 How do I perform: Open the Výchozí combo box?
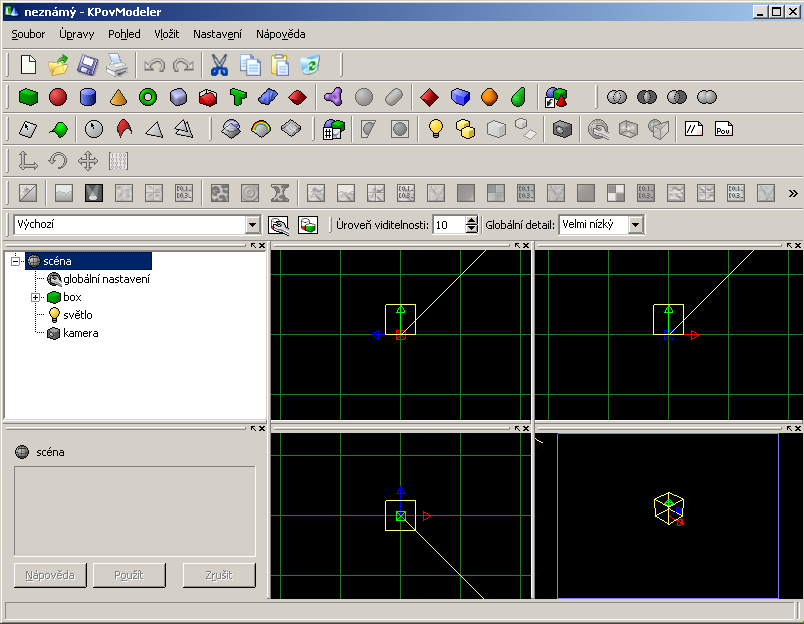tap(252, 225)
